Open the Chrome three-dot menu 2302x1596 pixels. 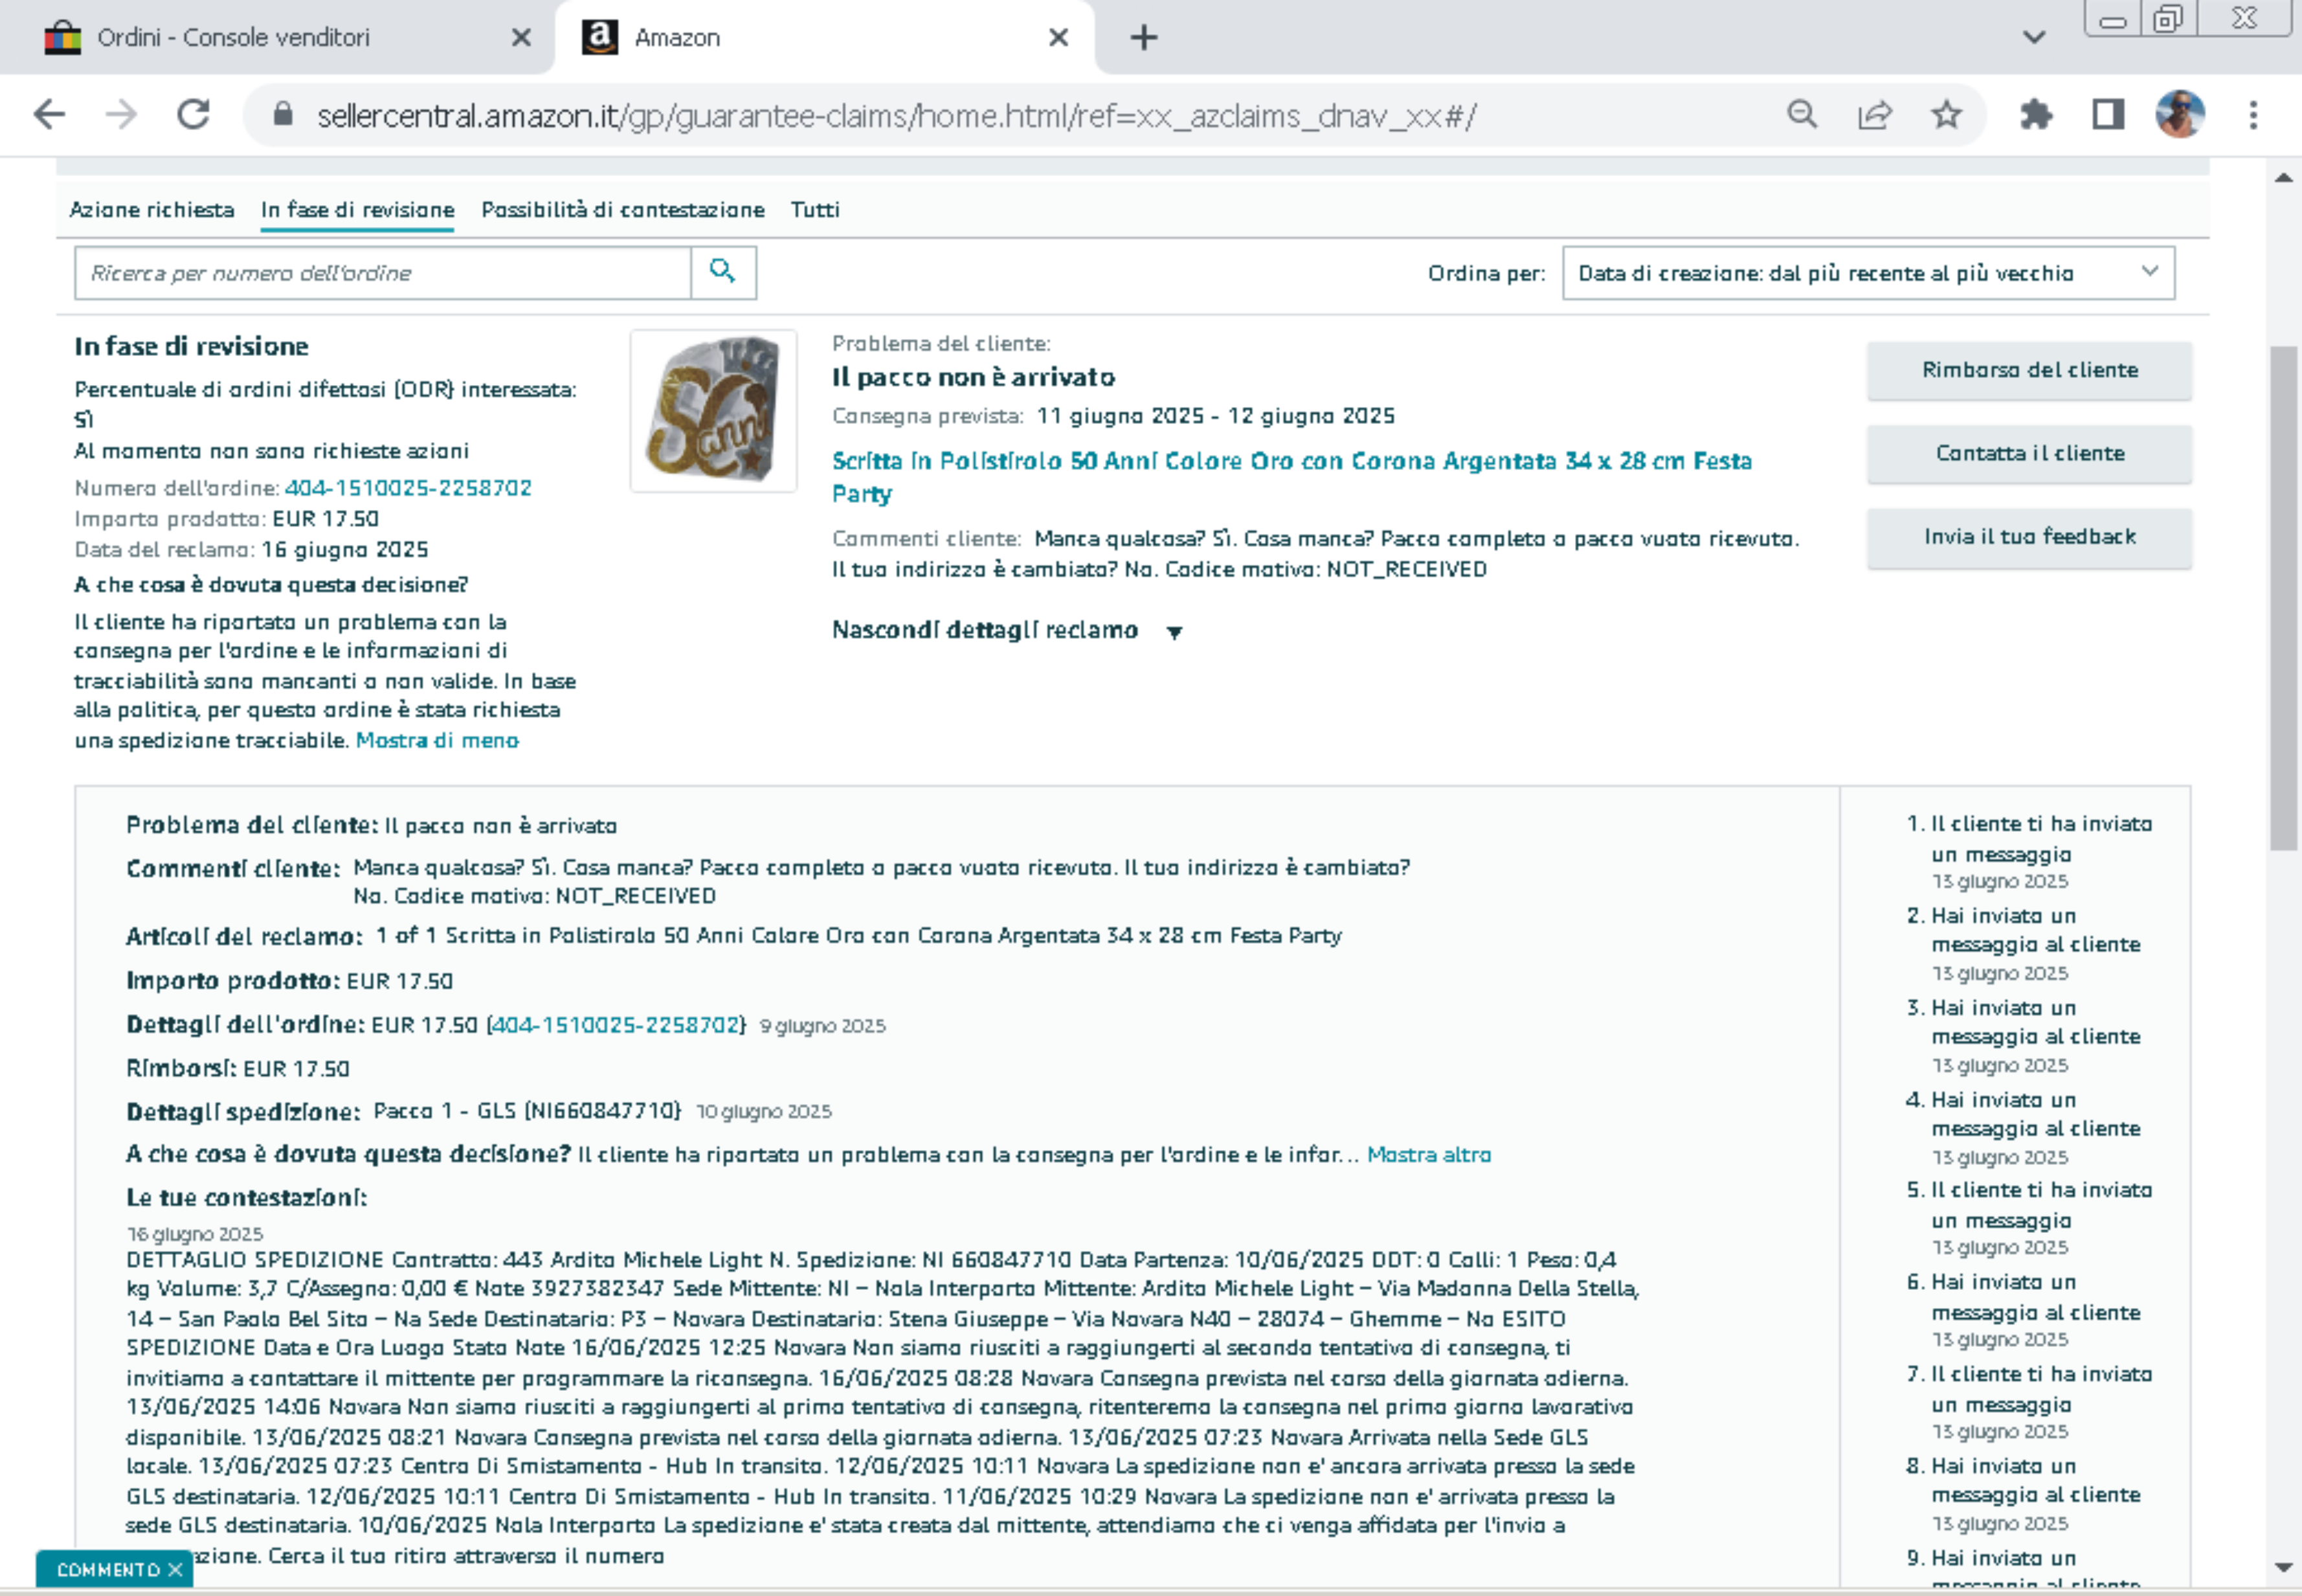[x=2253, y=115]
